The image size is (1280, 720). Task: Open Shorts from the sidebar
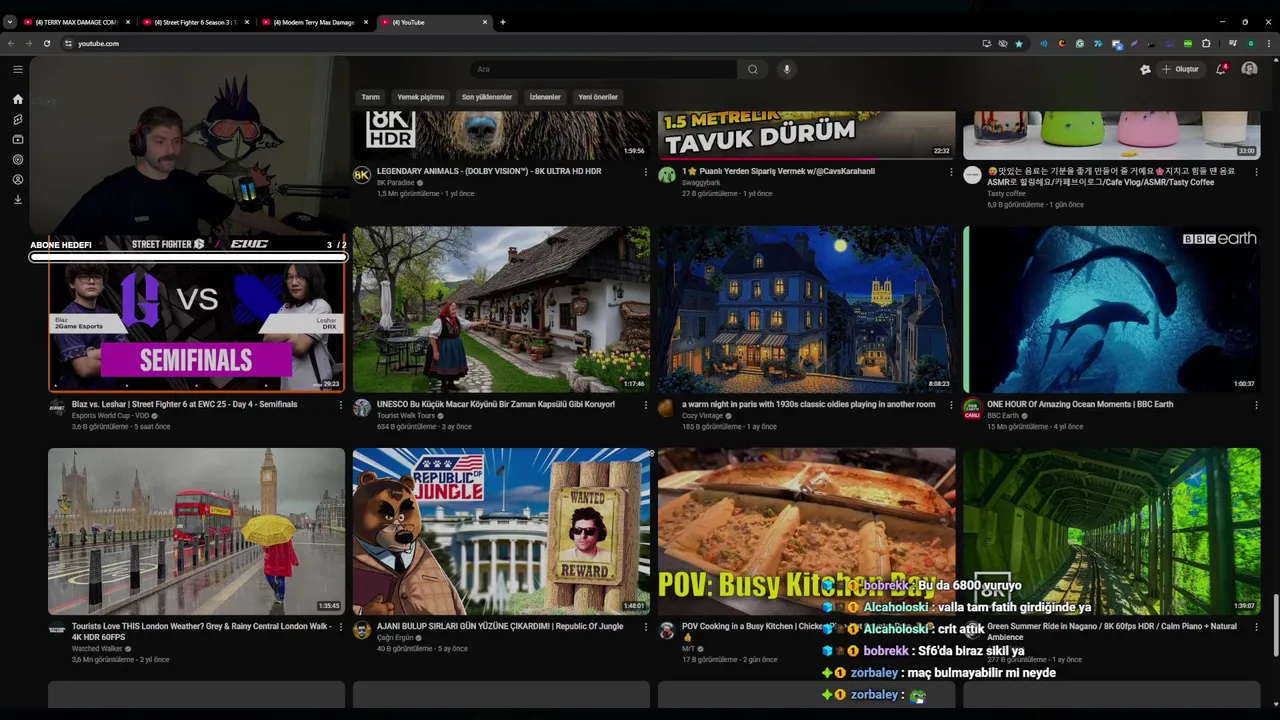coord(17,119)
